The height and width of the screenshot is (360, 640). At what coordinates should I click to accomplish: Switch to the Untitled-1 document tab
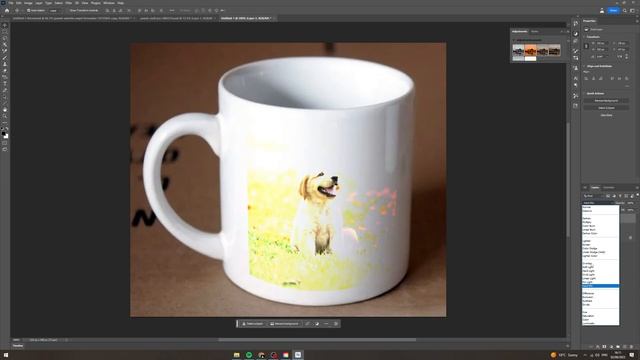tap(246, 18)
